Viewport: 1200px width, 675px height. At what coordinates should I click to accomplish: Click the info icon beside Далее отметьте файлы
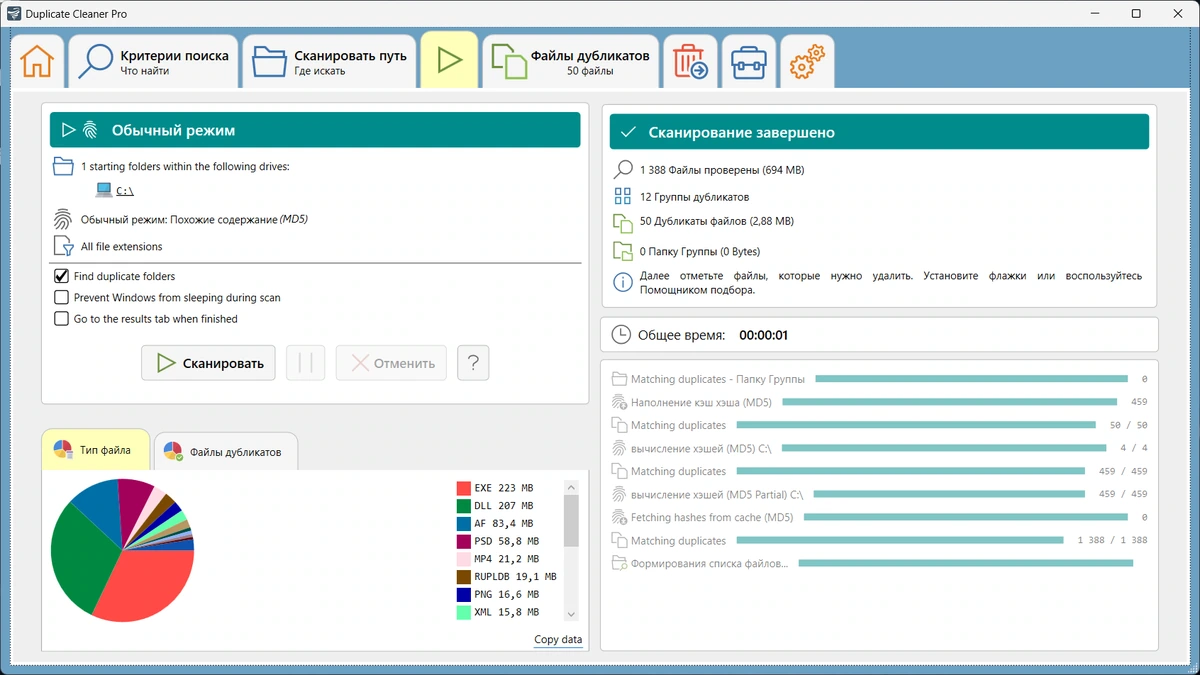coord(623,283)
